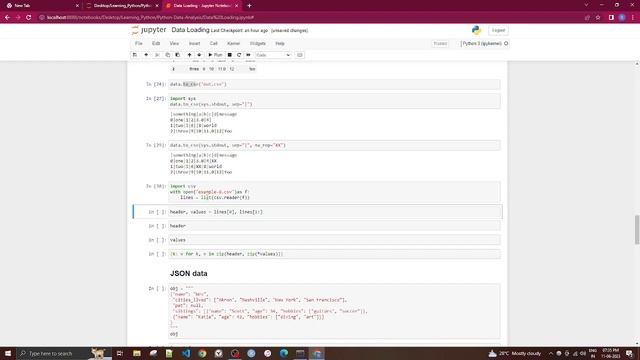Viewport: 640px width, 360px height.
Task: Click the localhost address bar
Action: pos(310,18)
